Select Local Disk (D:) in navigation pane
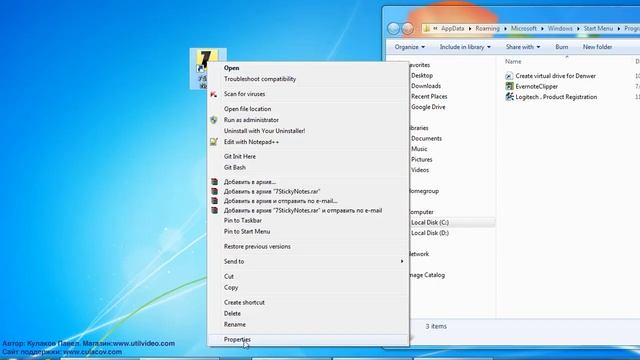Viewport: 640px width, 360px height. [430, 233]
